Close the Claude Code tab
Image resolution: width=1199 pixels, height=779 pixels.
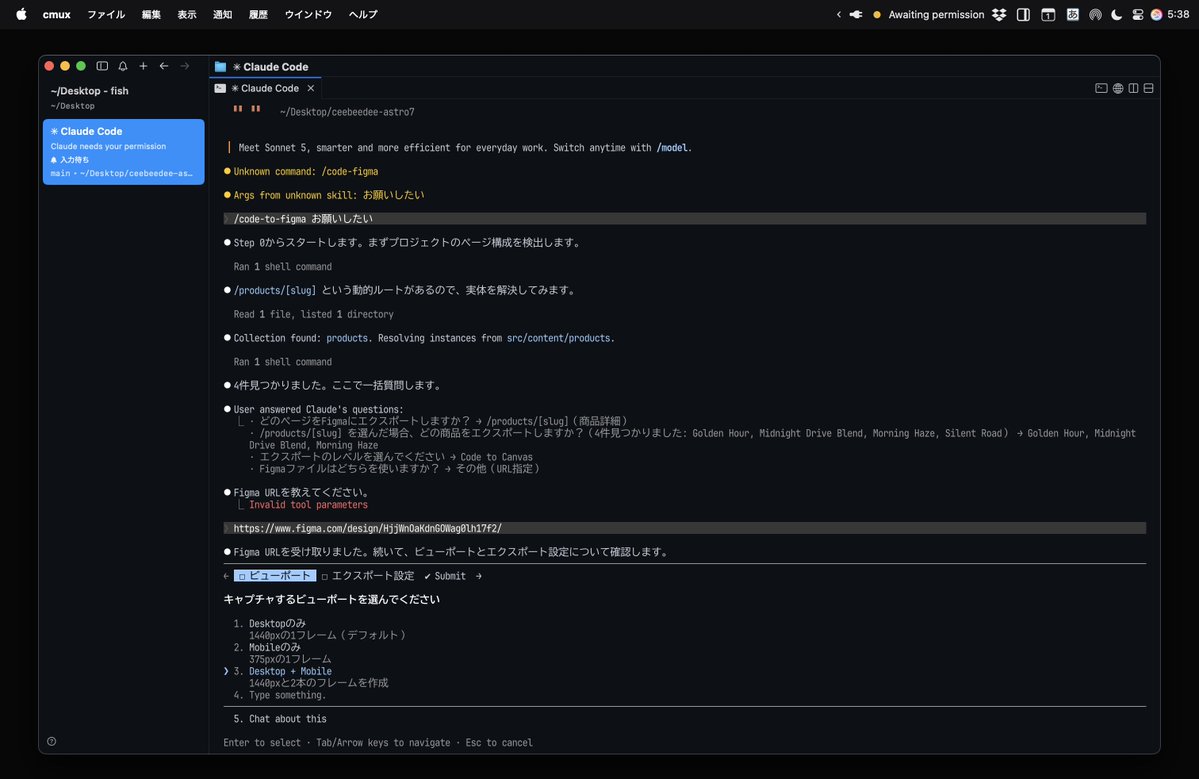(310, 89)
